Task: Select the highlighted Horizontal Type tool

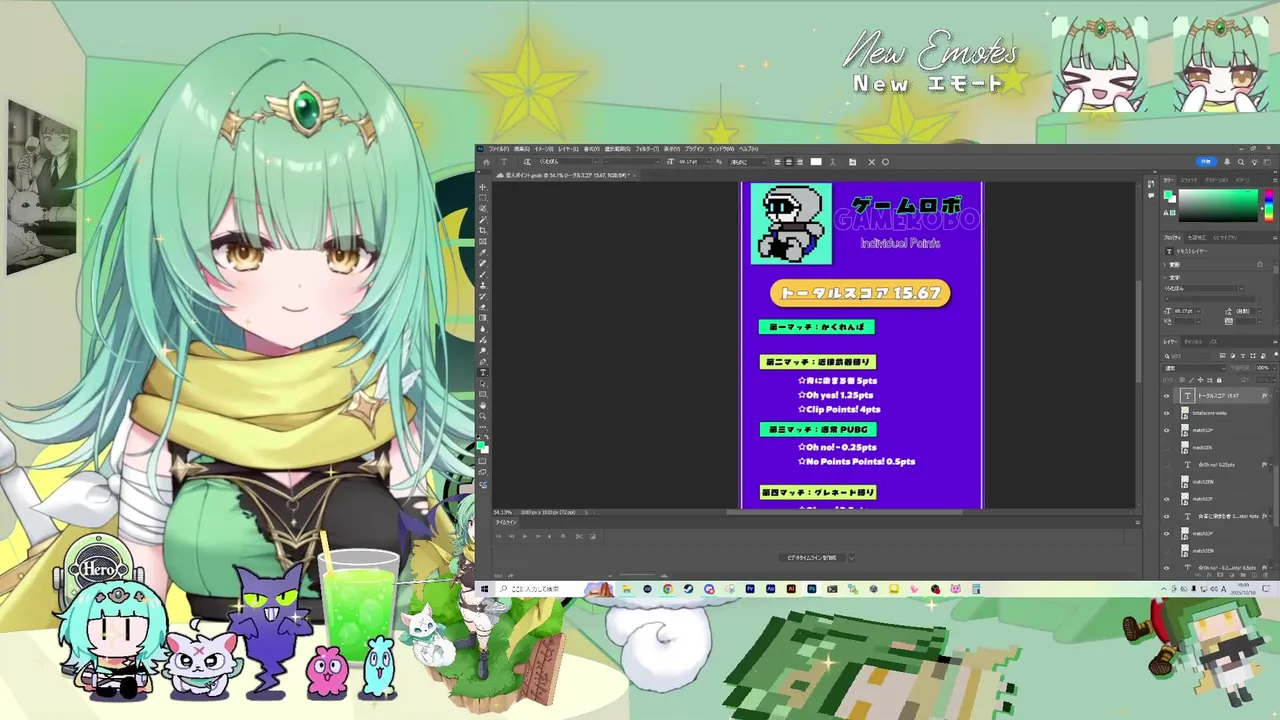Action: point(483,372)
